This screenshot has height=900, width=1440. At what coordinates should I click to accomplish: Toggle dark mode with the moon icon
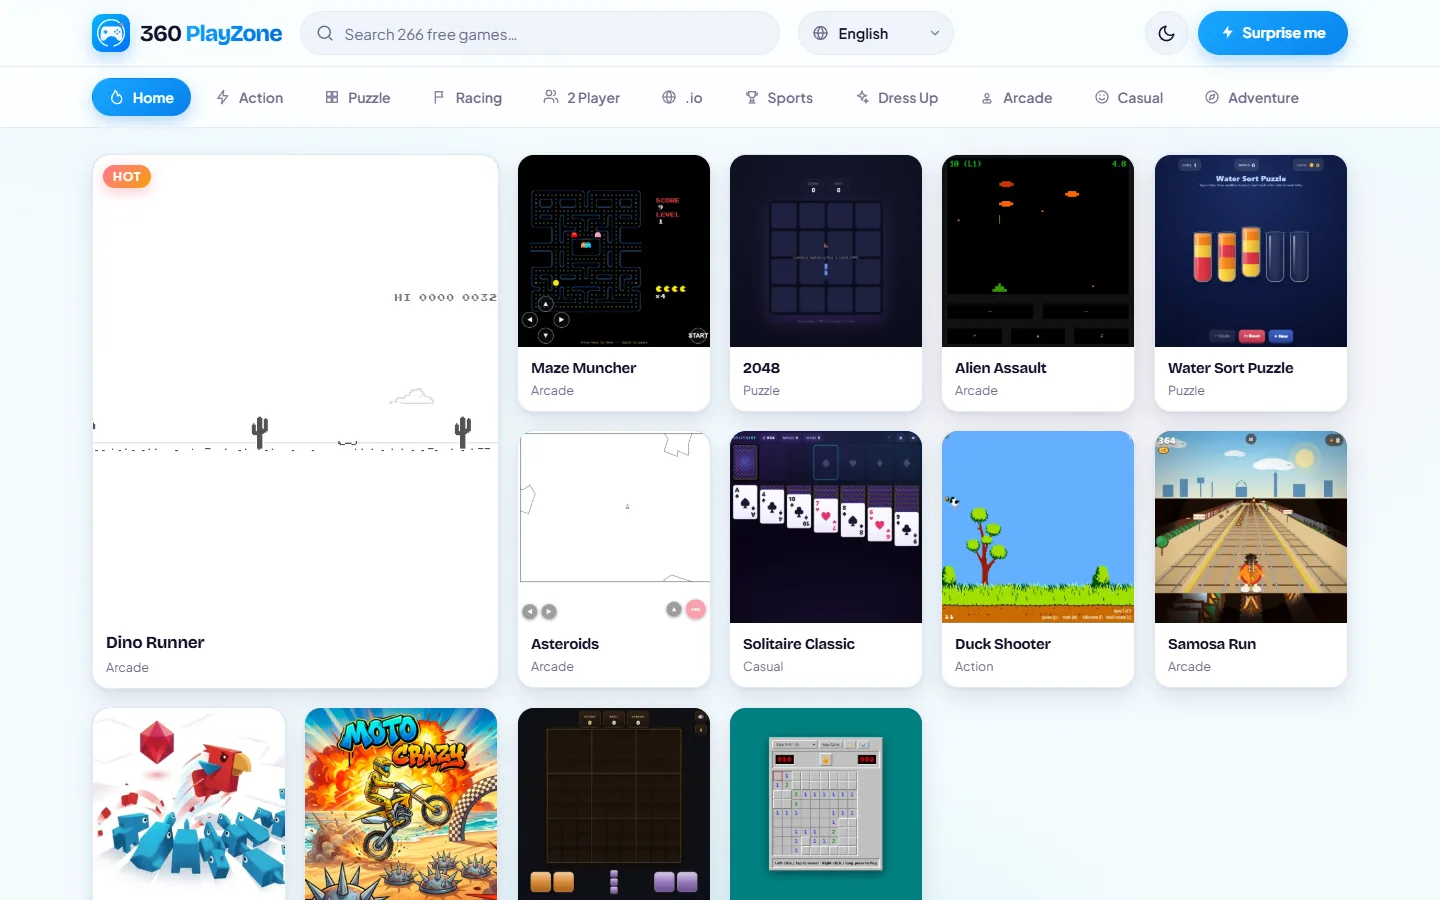point(1166,33)
